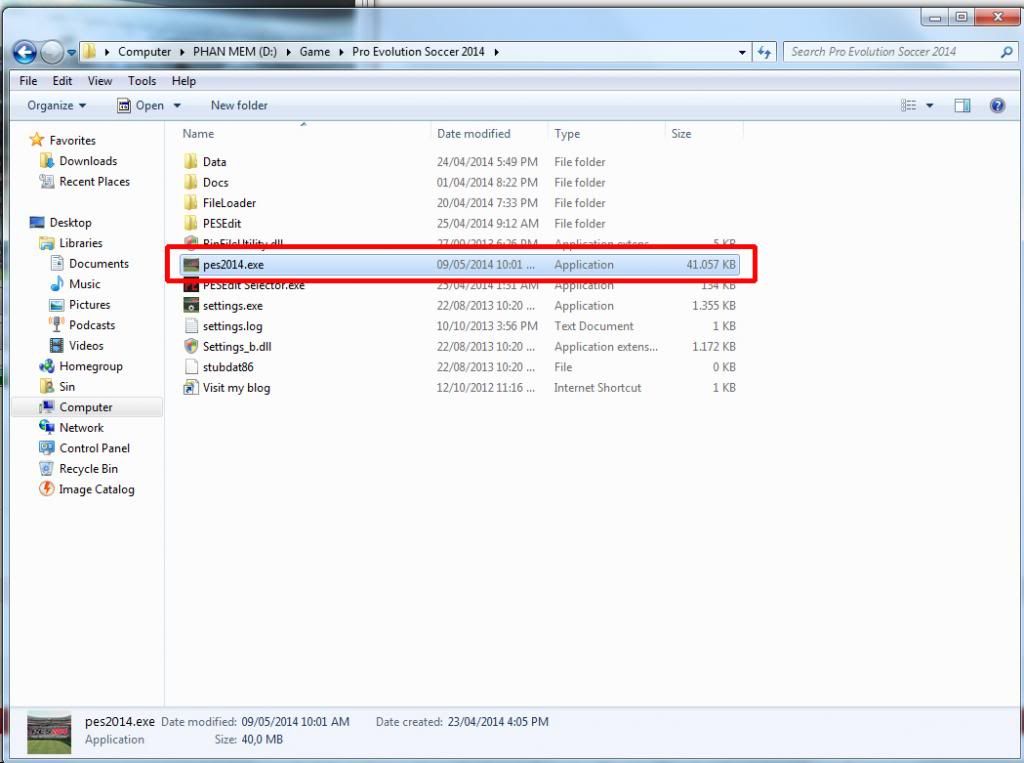Select the Visit my blog shortcut icon
The height and width of the screenshot is (763, 1024).
tap(191, 388)
